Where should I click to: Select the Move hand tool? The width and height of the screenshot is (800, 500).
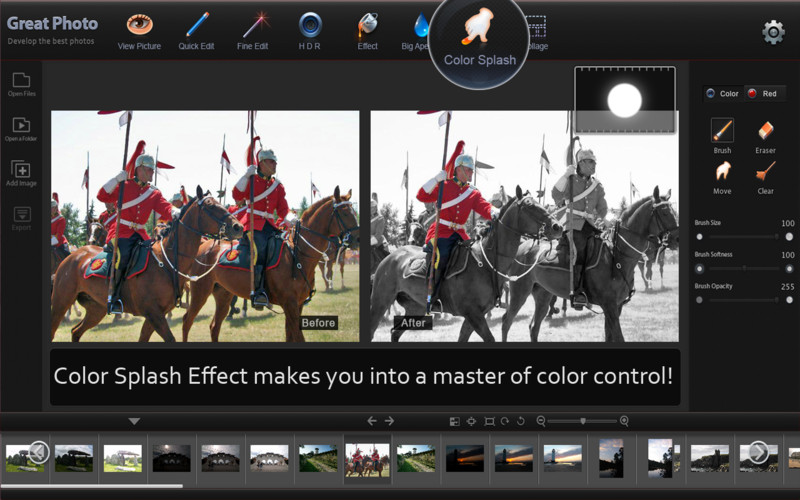pyautogui.click(x=722, y=177)
